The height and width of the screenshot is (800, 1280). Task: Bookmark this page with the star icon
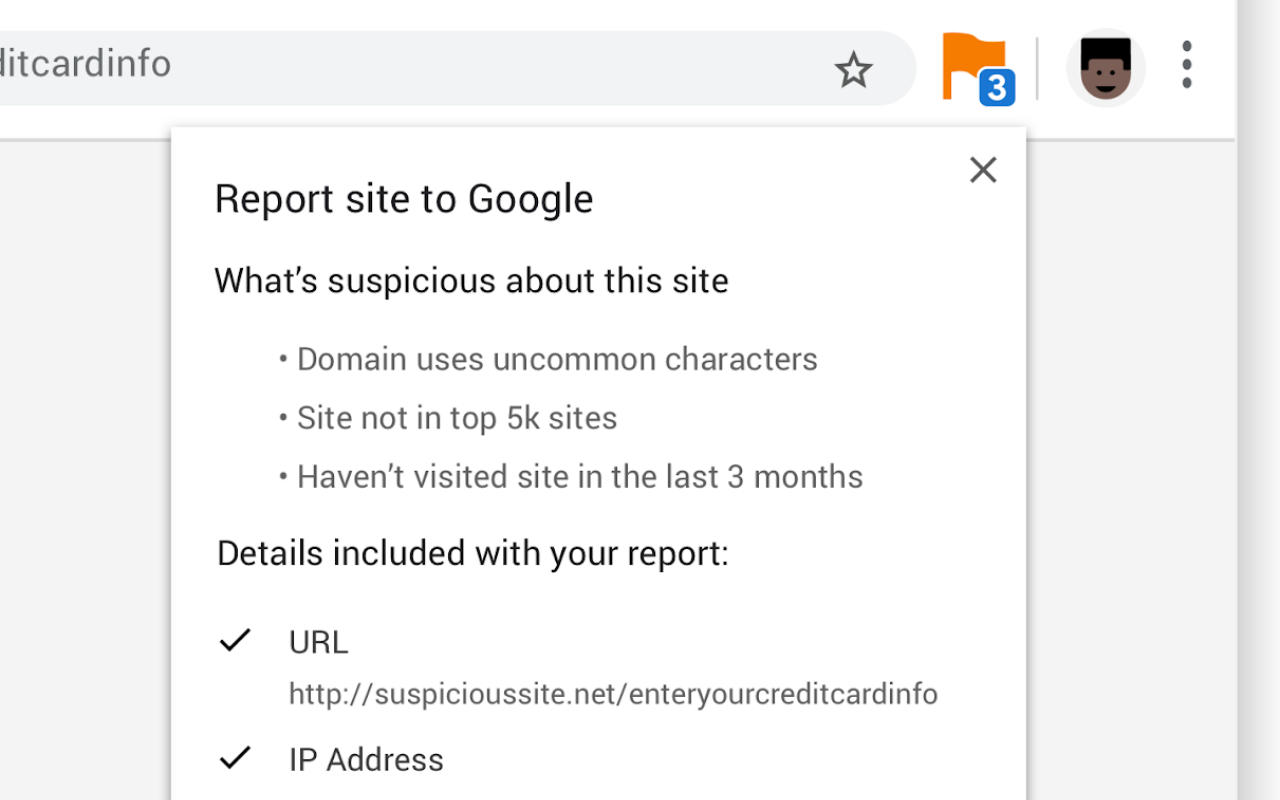(x=853, y=70)
